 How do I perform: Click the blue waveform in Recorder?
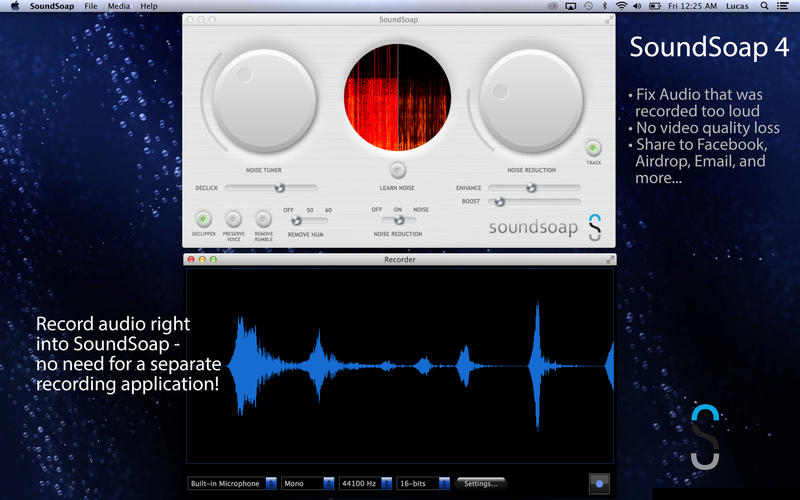420,365
